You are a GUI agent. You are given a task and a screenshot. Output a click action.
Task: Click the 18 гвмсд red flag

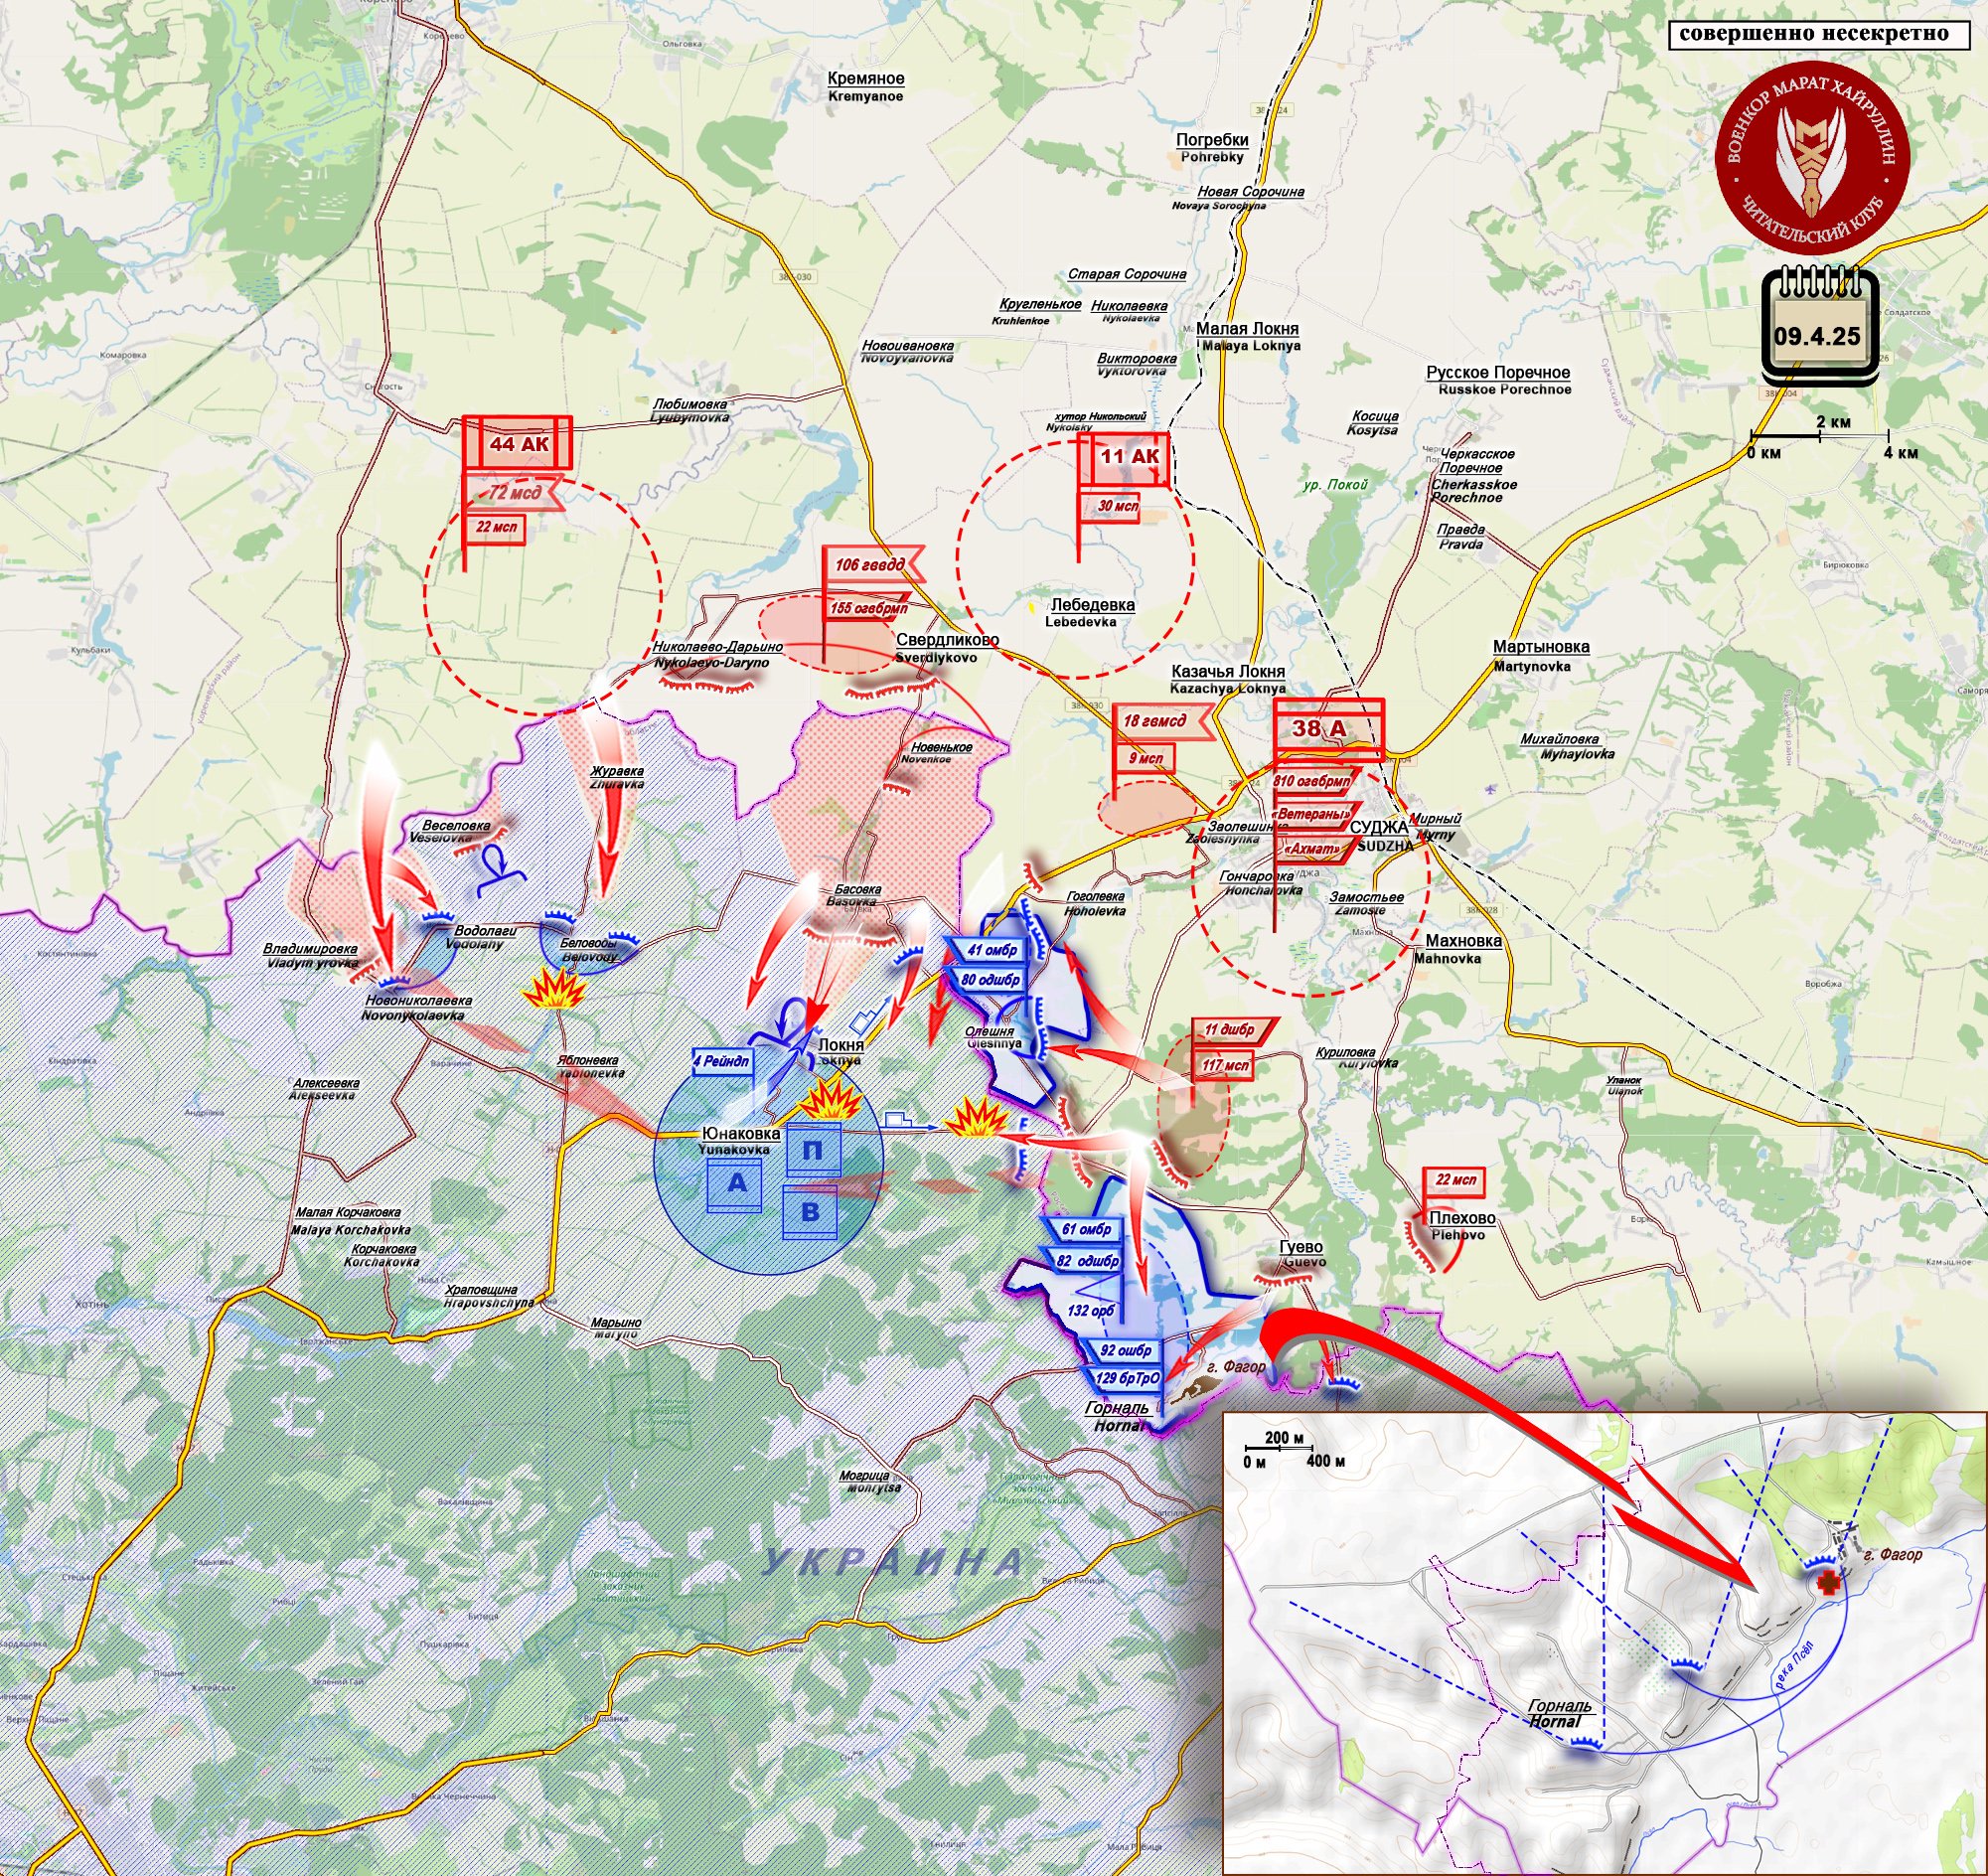[x=1157, y=721]
